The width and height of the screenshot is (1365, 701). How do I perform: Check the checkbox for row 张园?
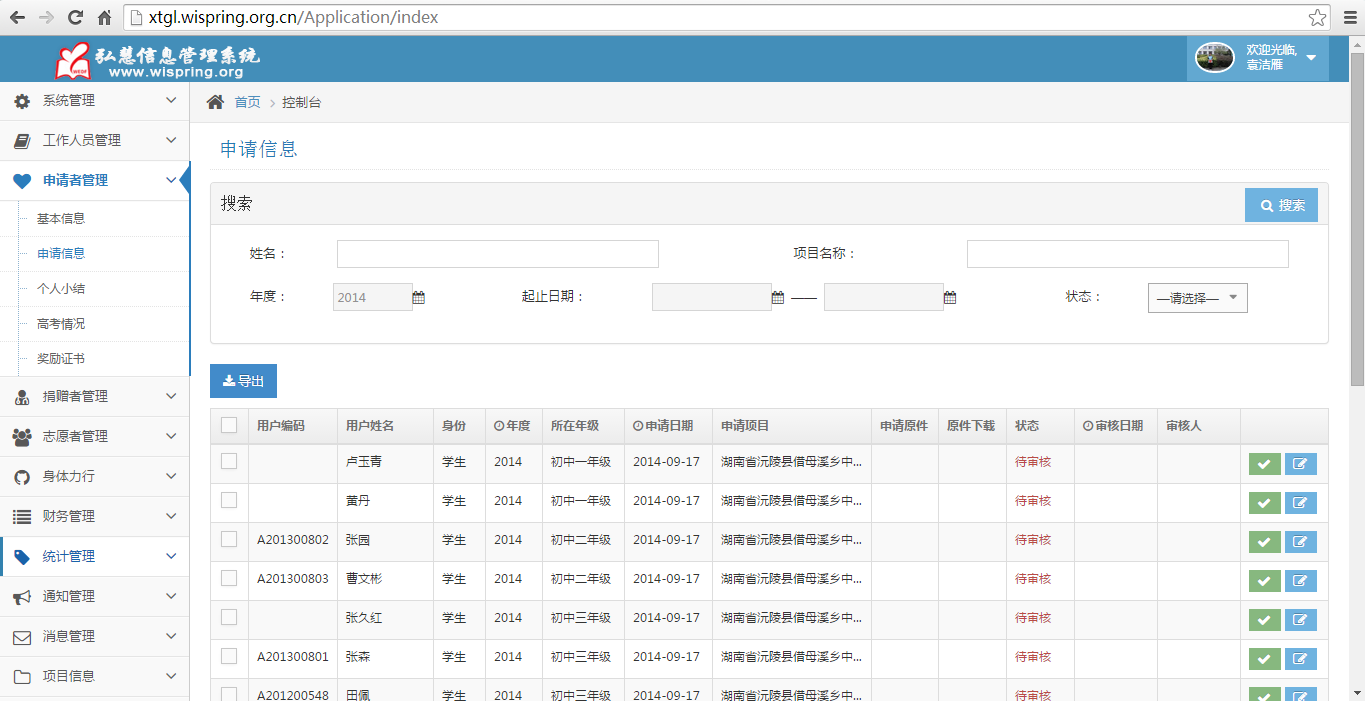[229, 539]
